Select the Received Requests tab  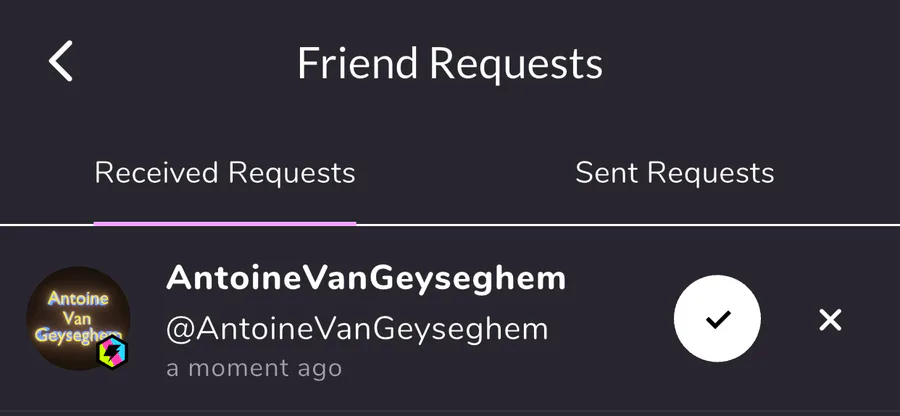[x=225, y=173]
